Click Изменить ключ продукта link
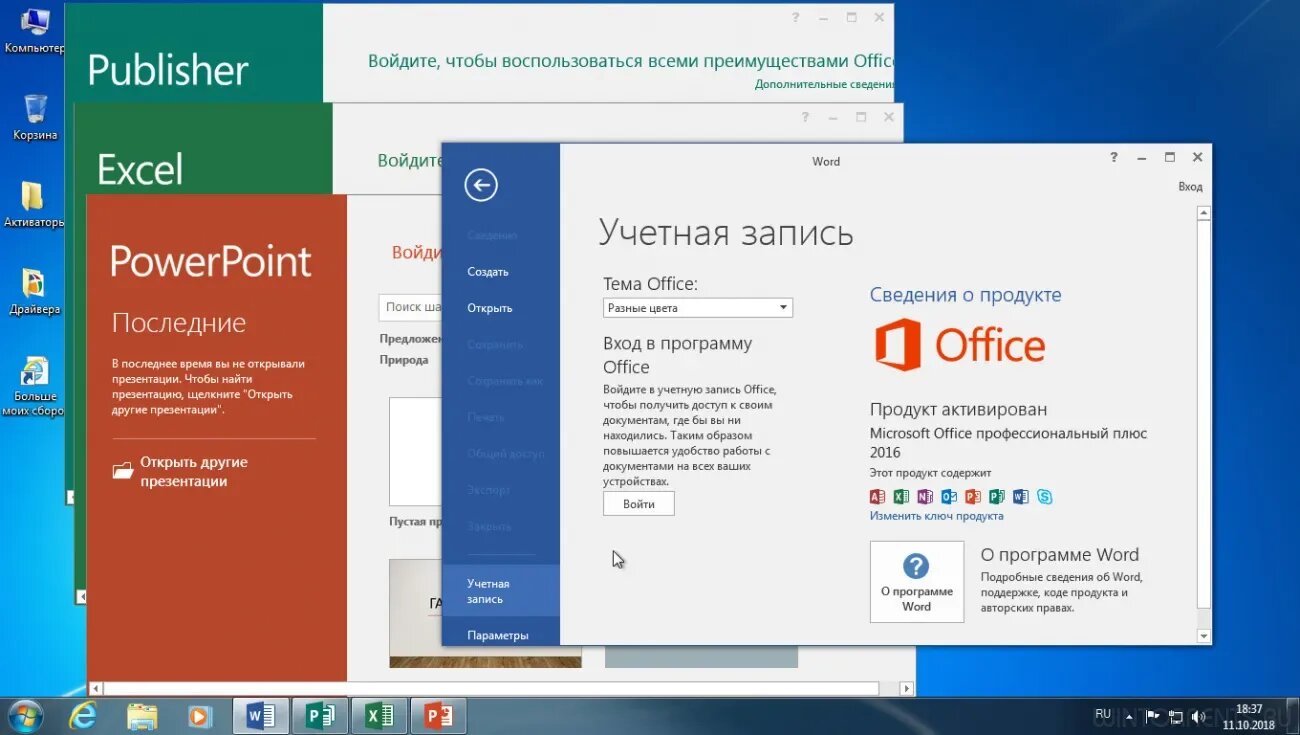Viewport: 1300px width, 735px height. (936, 516)
